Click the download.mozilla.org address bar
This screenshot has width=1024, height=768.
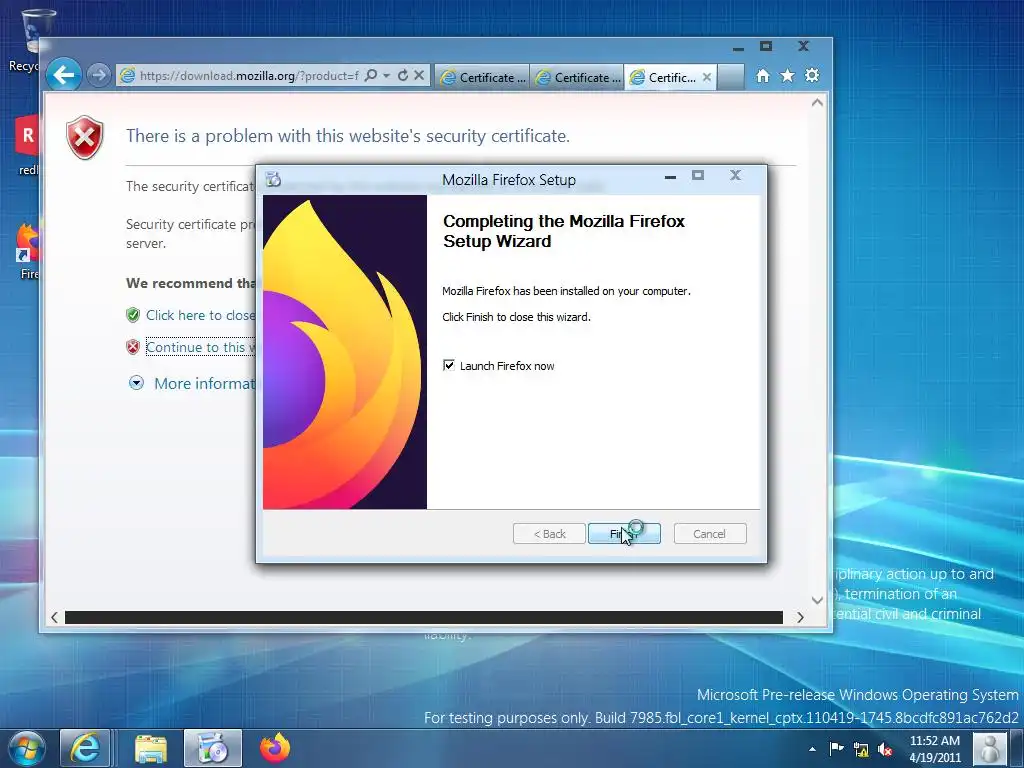coord(248,76)
